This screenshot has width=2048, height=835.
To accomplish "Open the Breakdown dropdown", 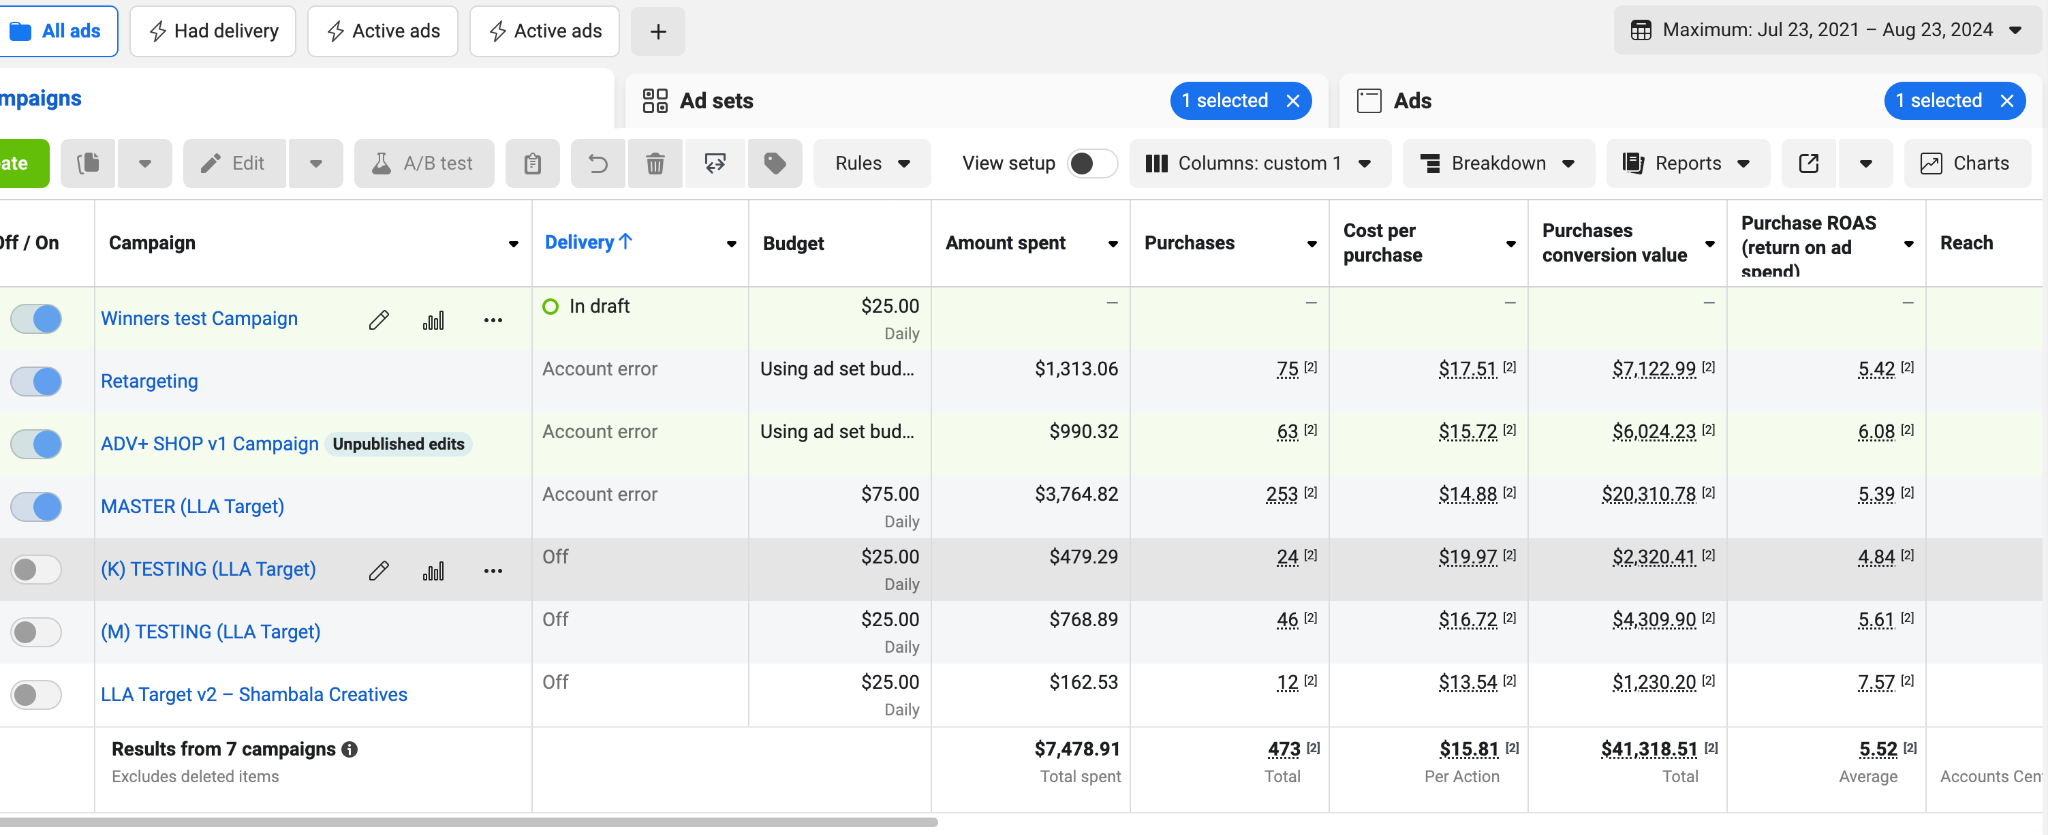I will [1499, 163].
